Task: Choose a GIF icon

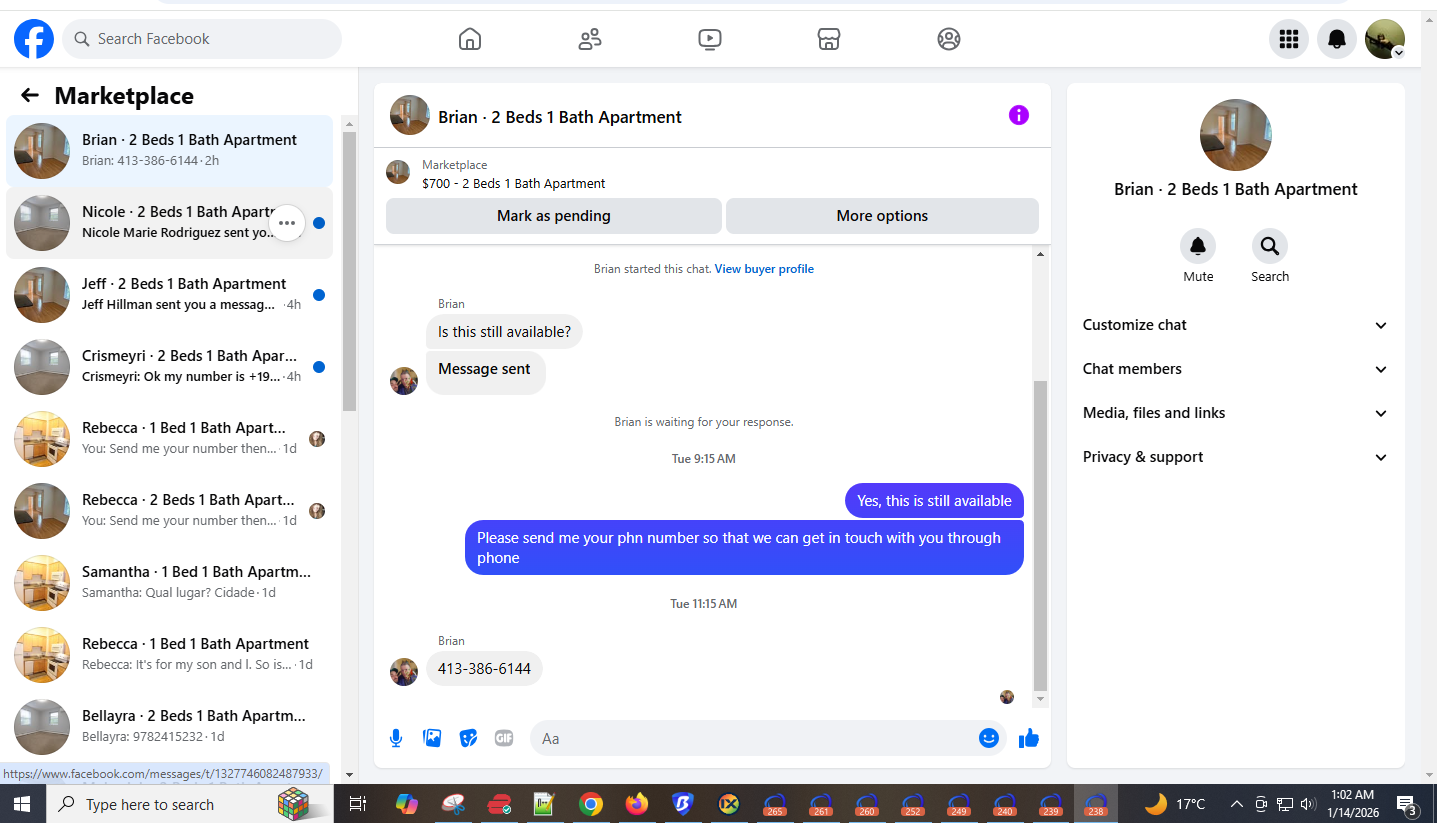Action: click(504, 738)
